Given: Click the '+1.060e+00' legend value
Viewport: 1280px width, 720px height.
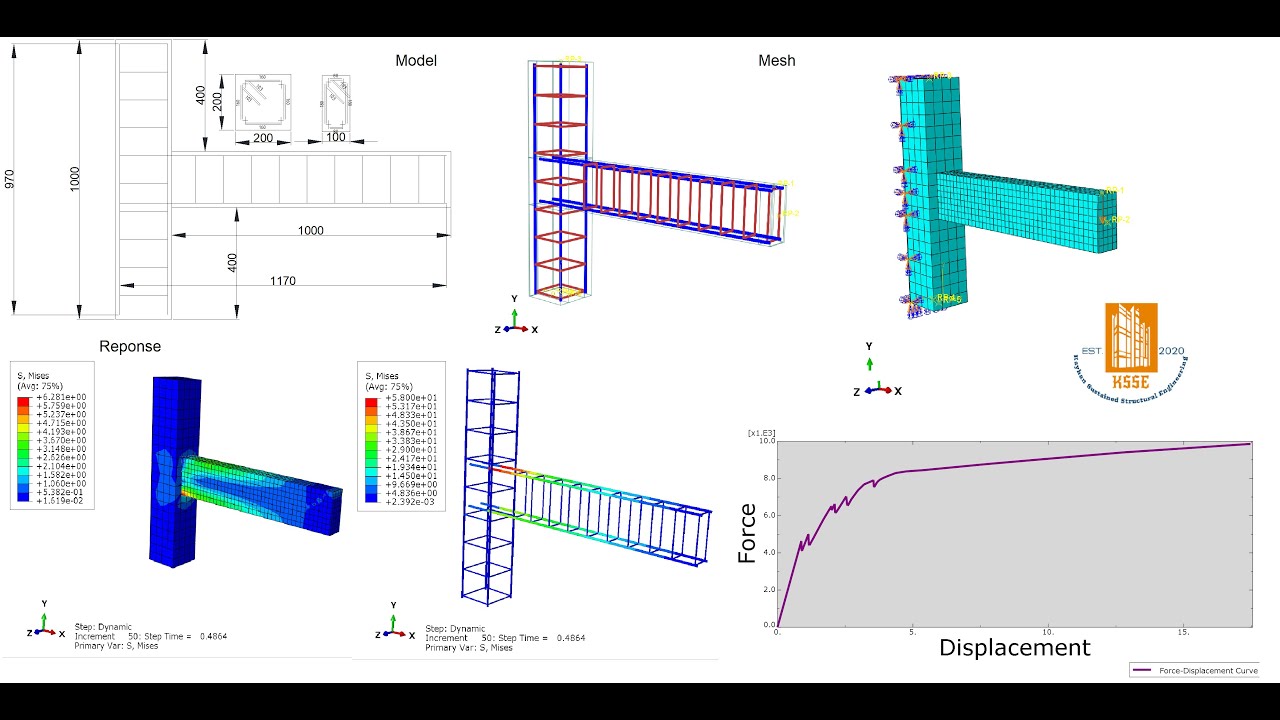Looking at the screenshot, I should point(61,484).
